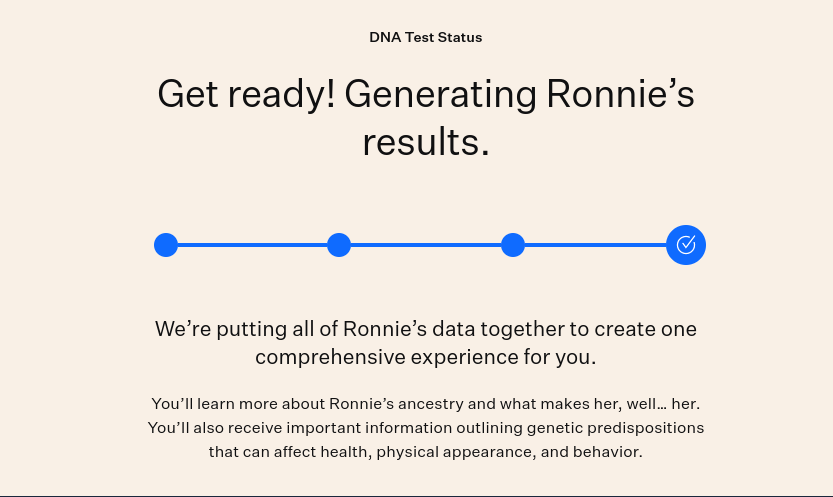833x497 pixels.
Task: Select the second progress step dot
Action: pos(339,245)
